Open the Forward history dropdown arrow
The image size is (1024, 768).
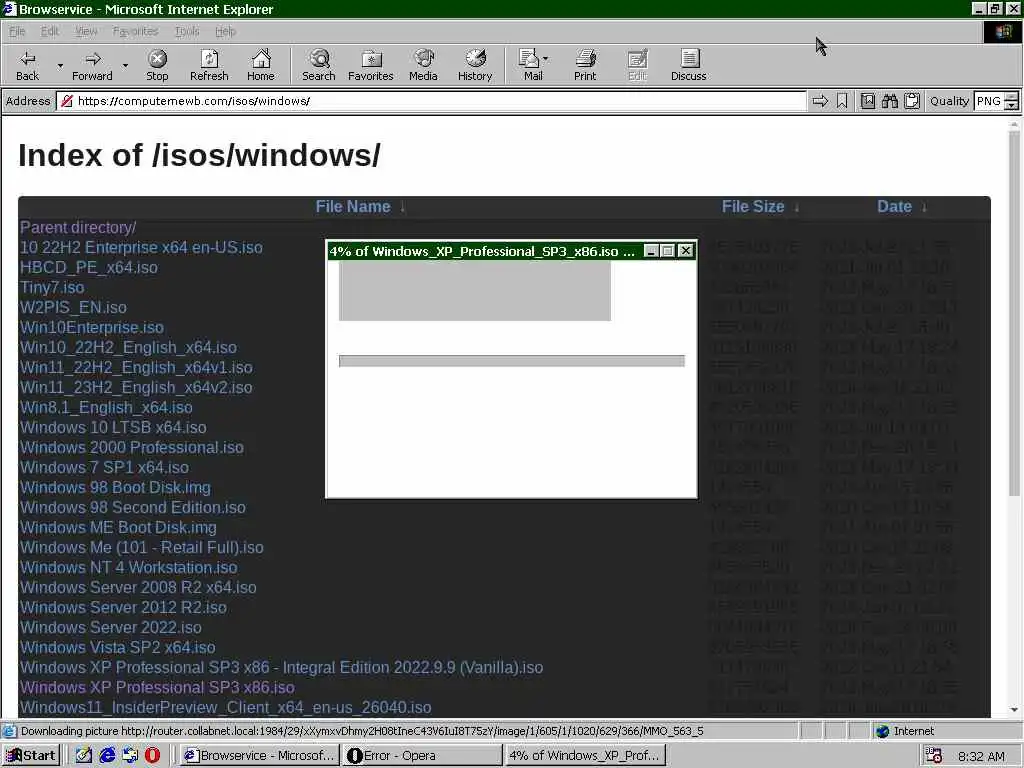click(x=125, y=65)
